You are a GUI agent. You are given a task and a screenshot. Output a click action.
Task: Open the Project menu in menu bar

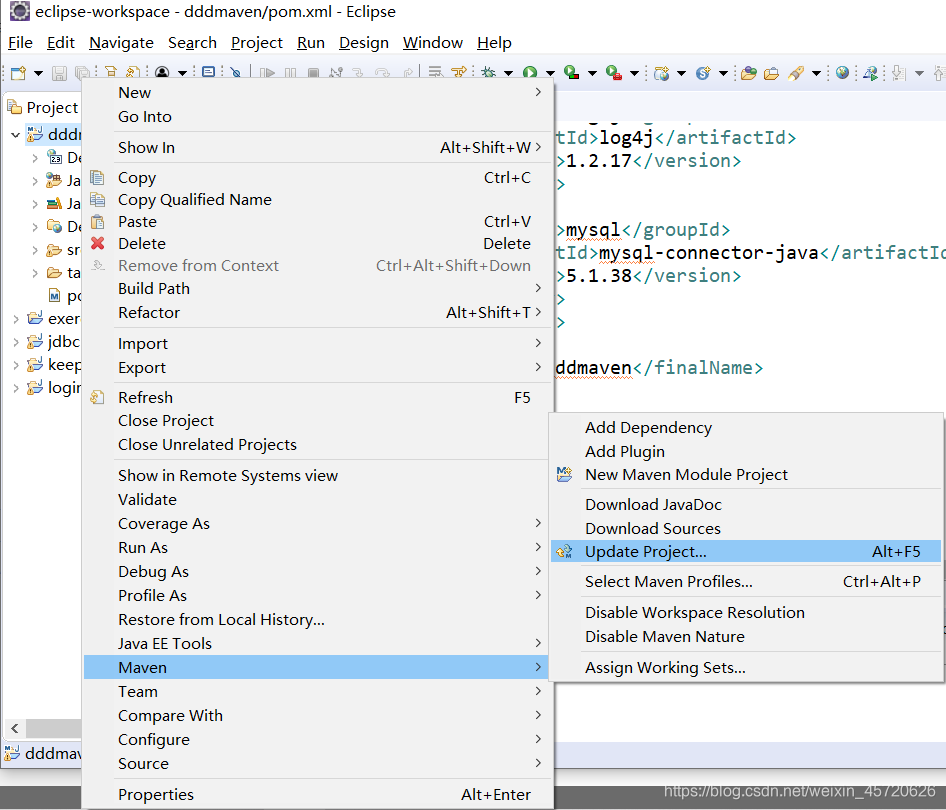coord(256,43)
